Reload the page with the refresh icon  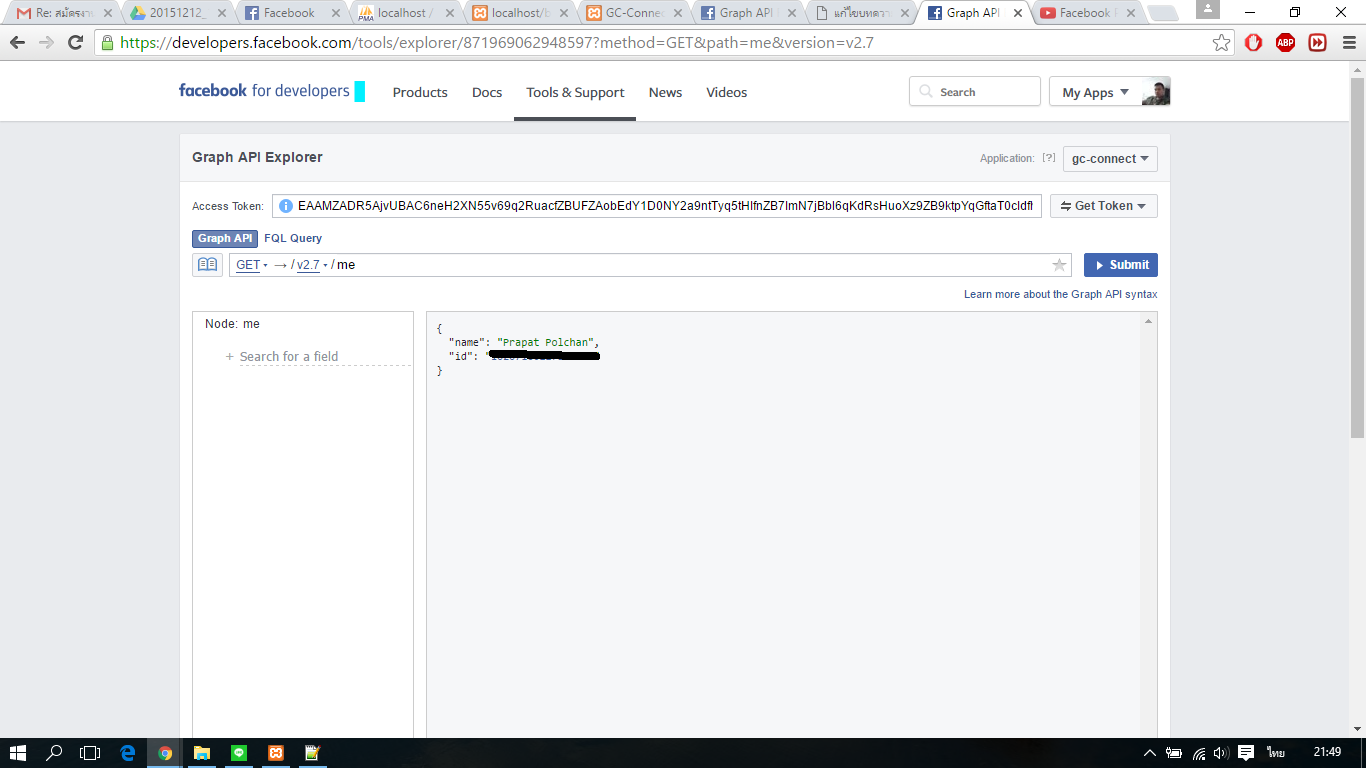tap(75, 43)
